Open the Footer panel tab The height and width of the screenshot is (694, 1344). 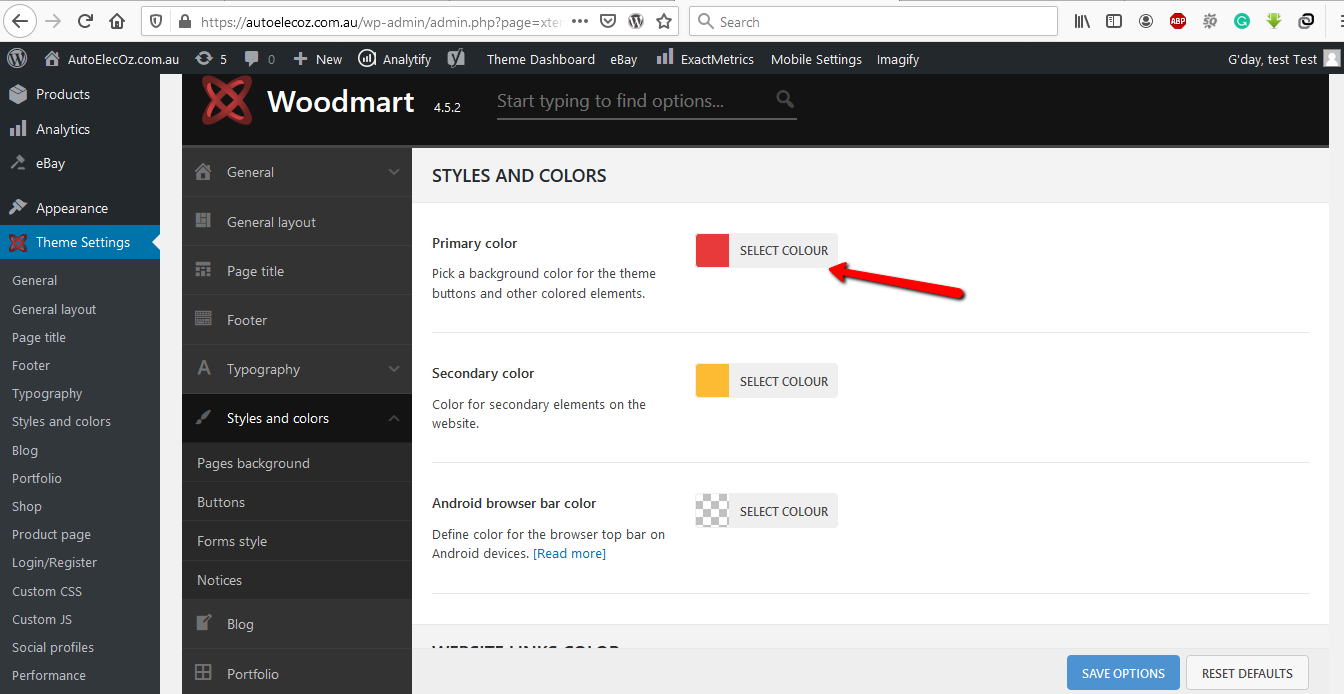(x=297, y=320)
